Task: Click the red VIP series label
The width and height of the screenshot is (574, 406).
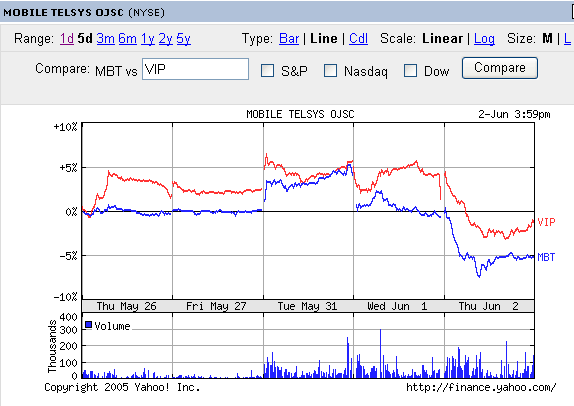Action: (x=546, y=222)
